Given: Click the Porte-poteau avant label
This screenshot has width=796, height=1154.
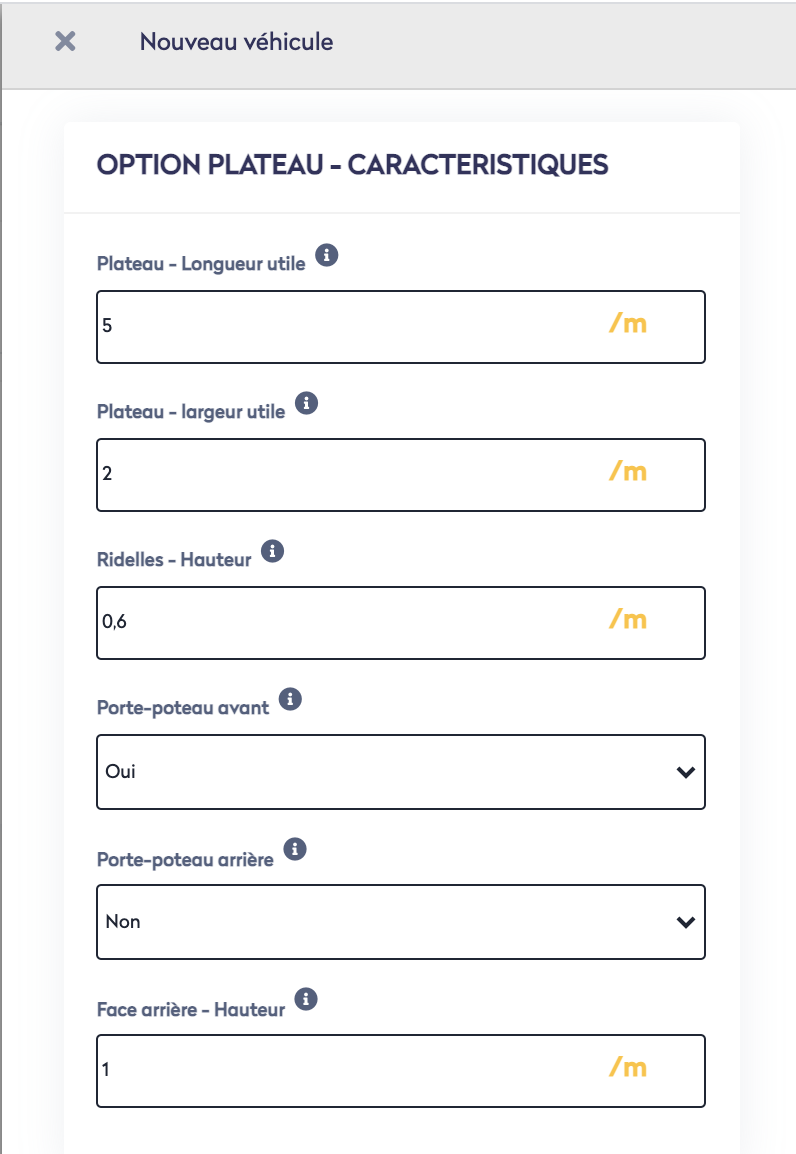Looking at the screenshot, I should 183,708.
